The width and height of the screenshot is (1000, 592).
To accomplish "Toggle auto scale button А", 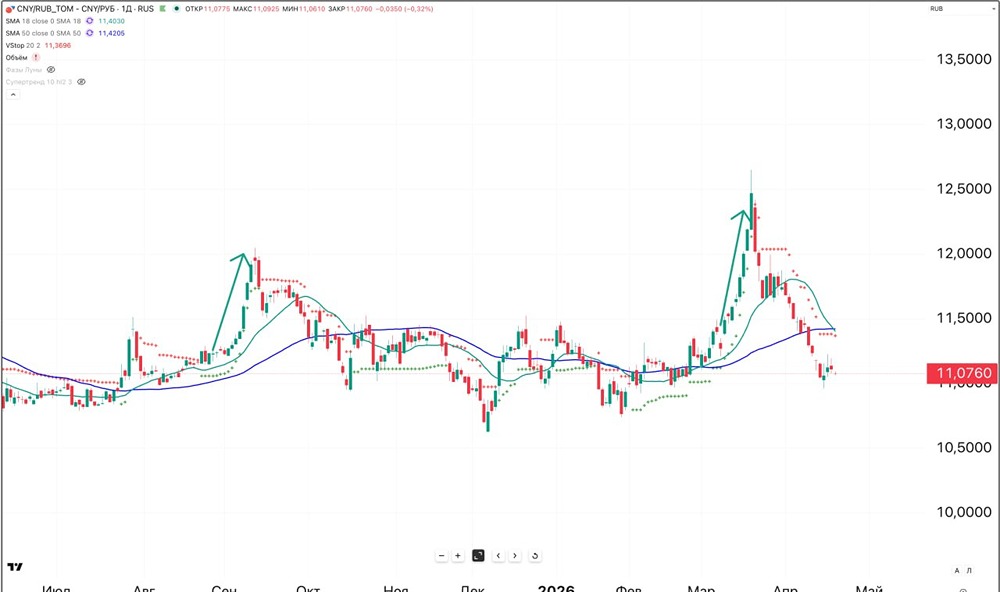I will [957, 570].
